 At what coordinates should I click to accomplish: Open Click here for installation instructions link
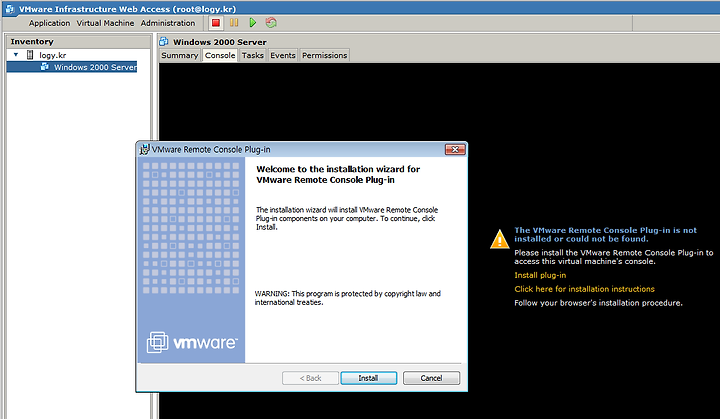click(585, 289)
